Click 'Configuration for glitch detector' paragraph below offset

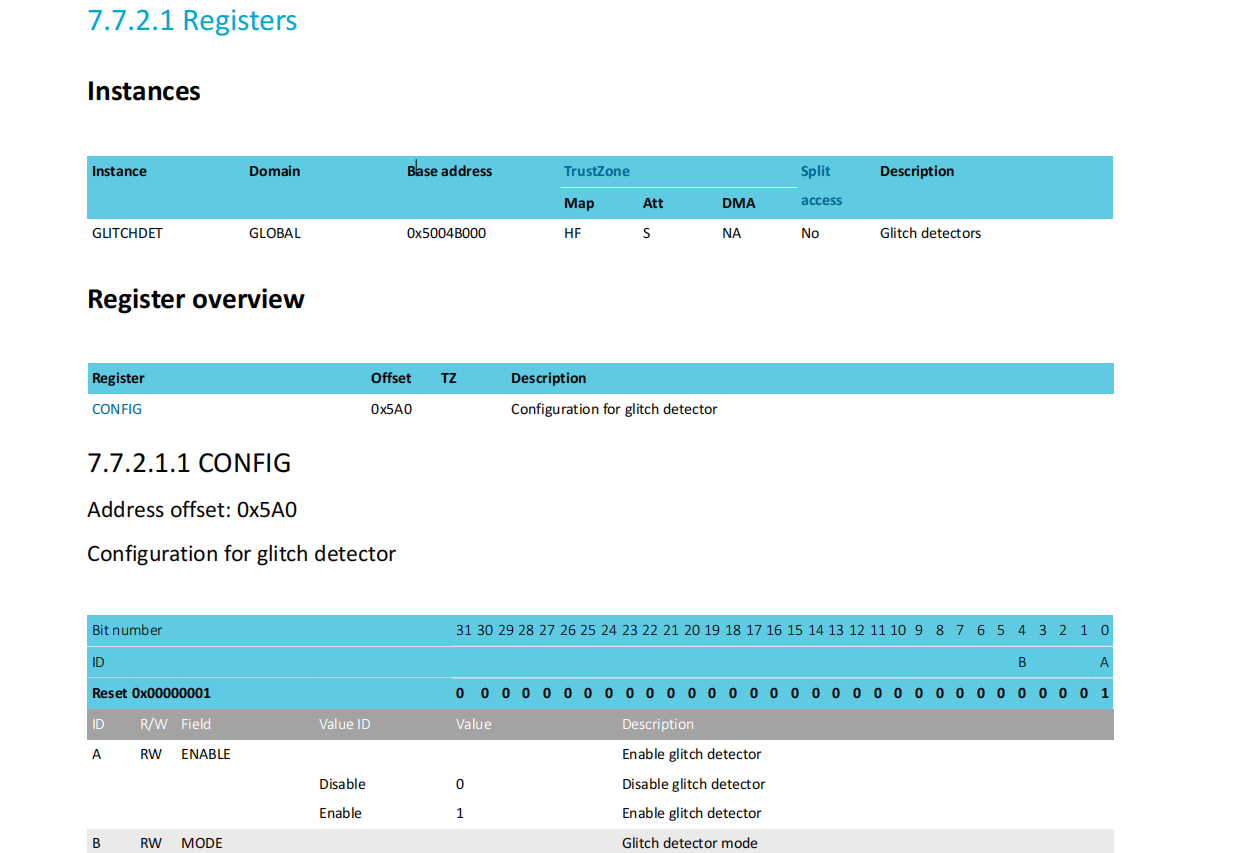tap(241, 554)
